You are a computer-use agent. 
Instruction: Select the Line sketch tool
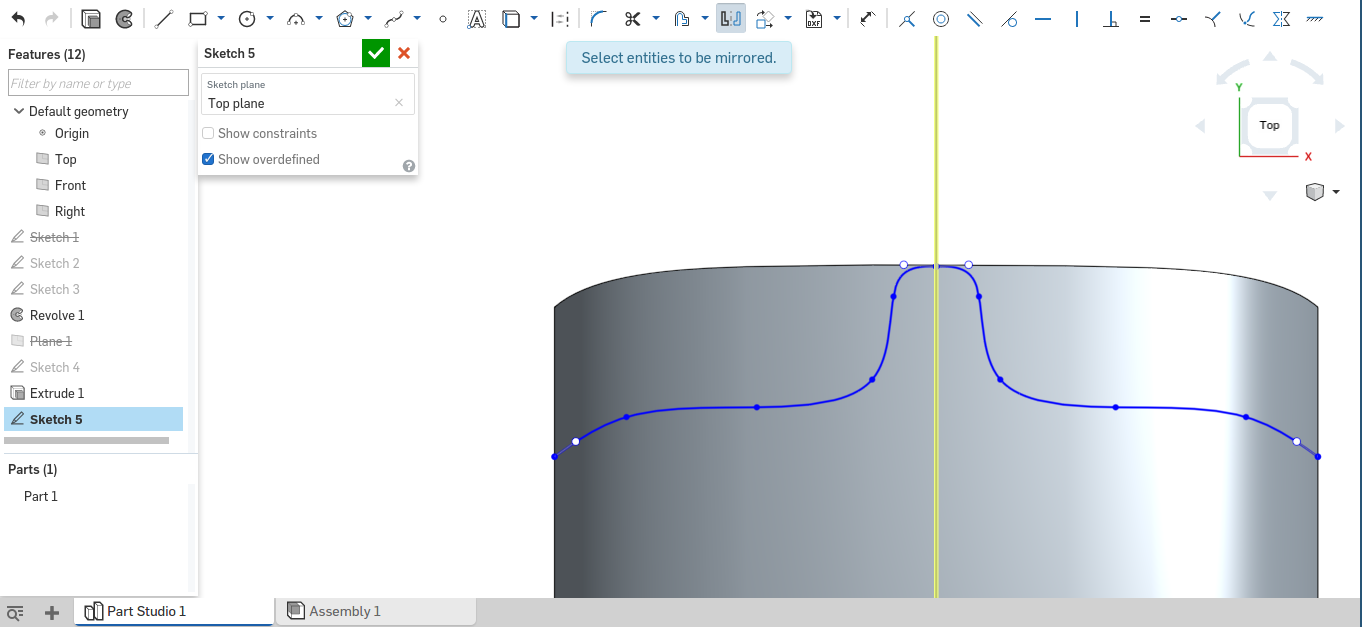click(164, 18)
